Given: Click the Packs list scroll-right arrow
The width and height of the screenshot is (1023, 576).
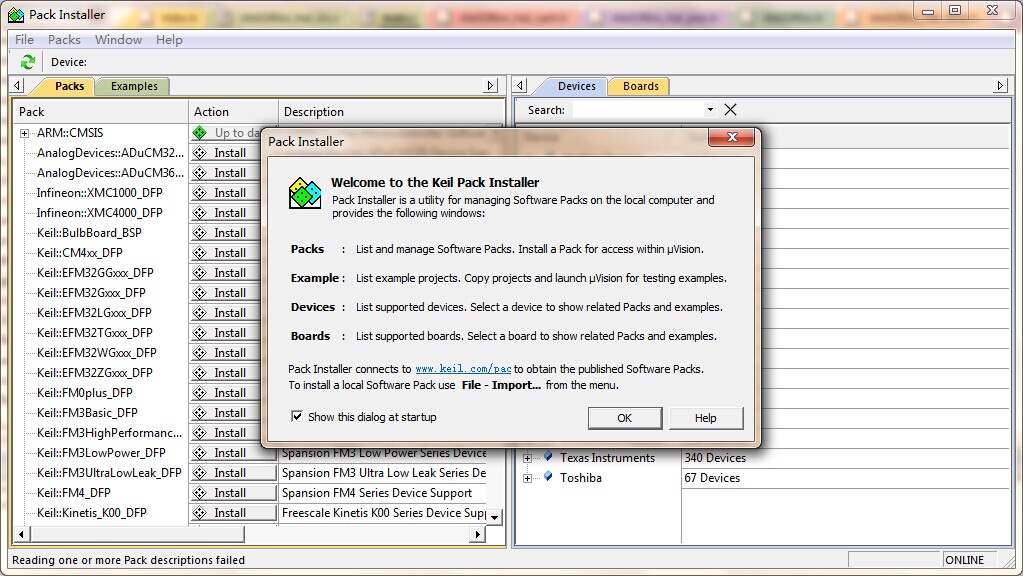Looking at the screenshot, I should tap(478, 534).
